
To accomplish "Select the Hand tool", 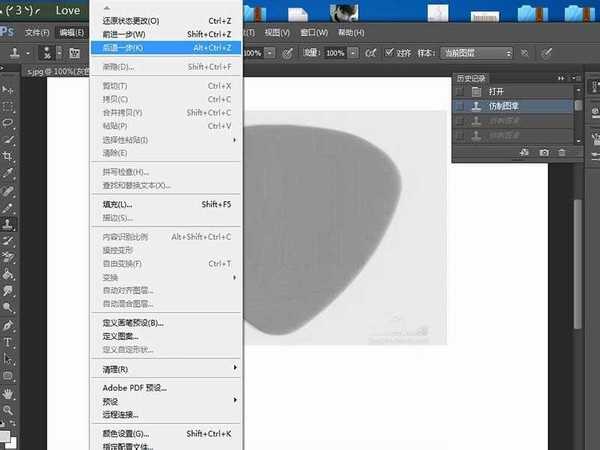I will click(x=7, y=393).
